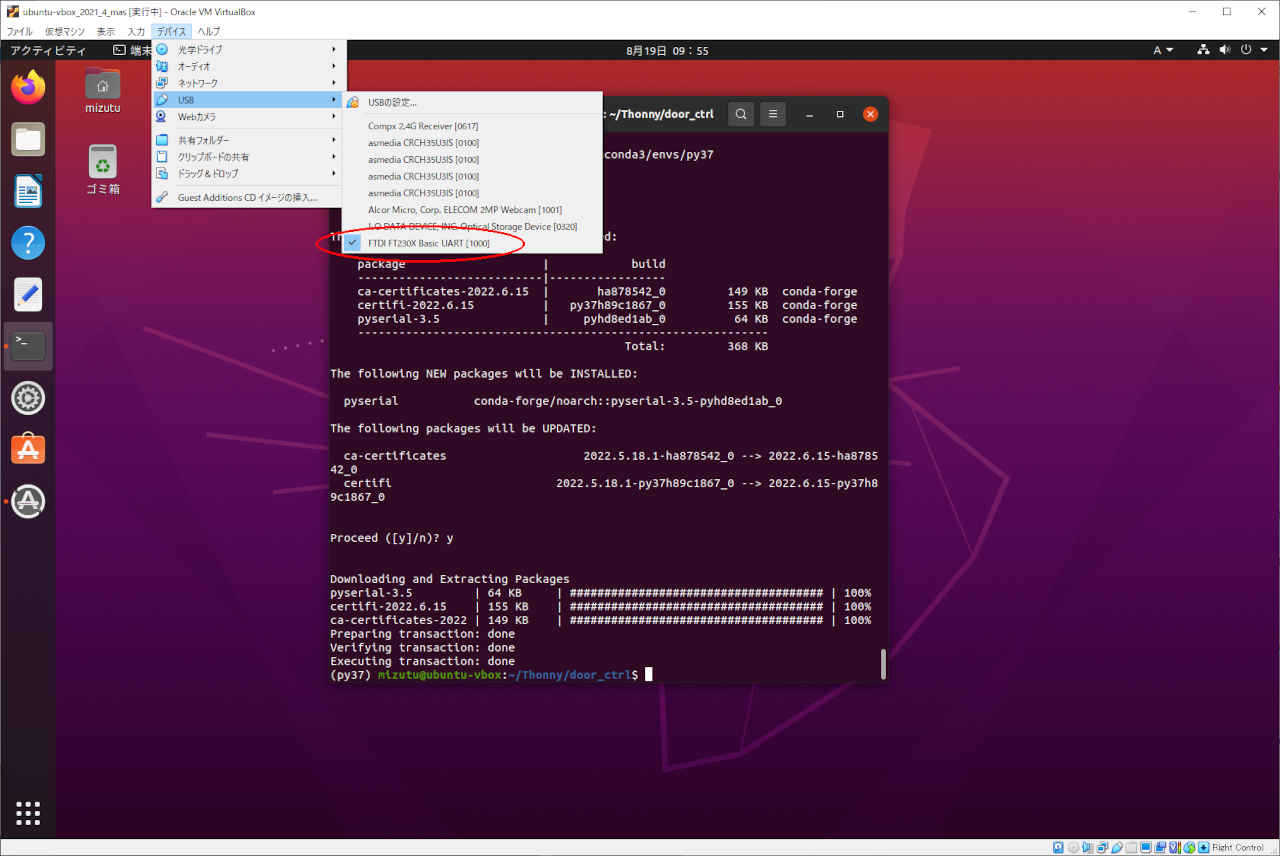This screenshot has width=1280, height=856.
Task: Open the 仮想マシン menu
Action: pos(65,32)
